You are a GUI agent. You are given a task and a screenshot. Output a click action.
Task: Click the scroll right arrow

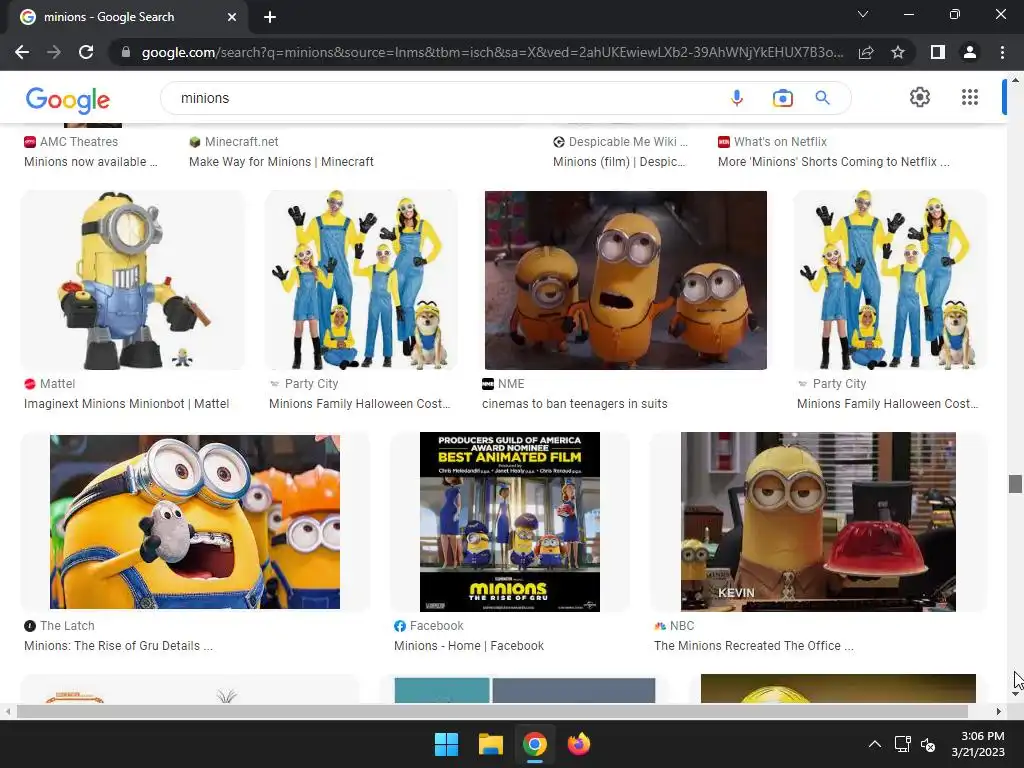(999, 711)
